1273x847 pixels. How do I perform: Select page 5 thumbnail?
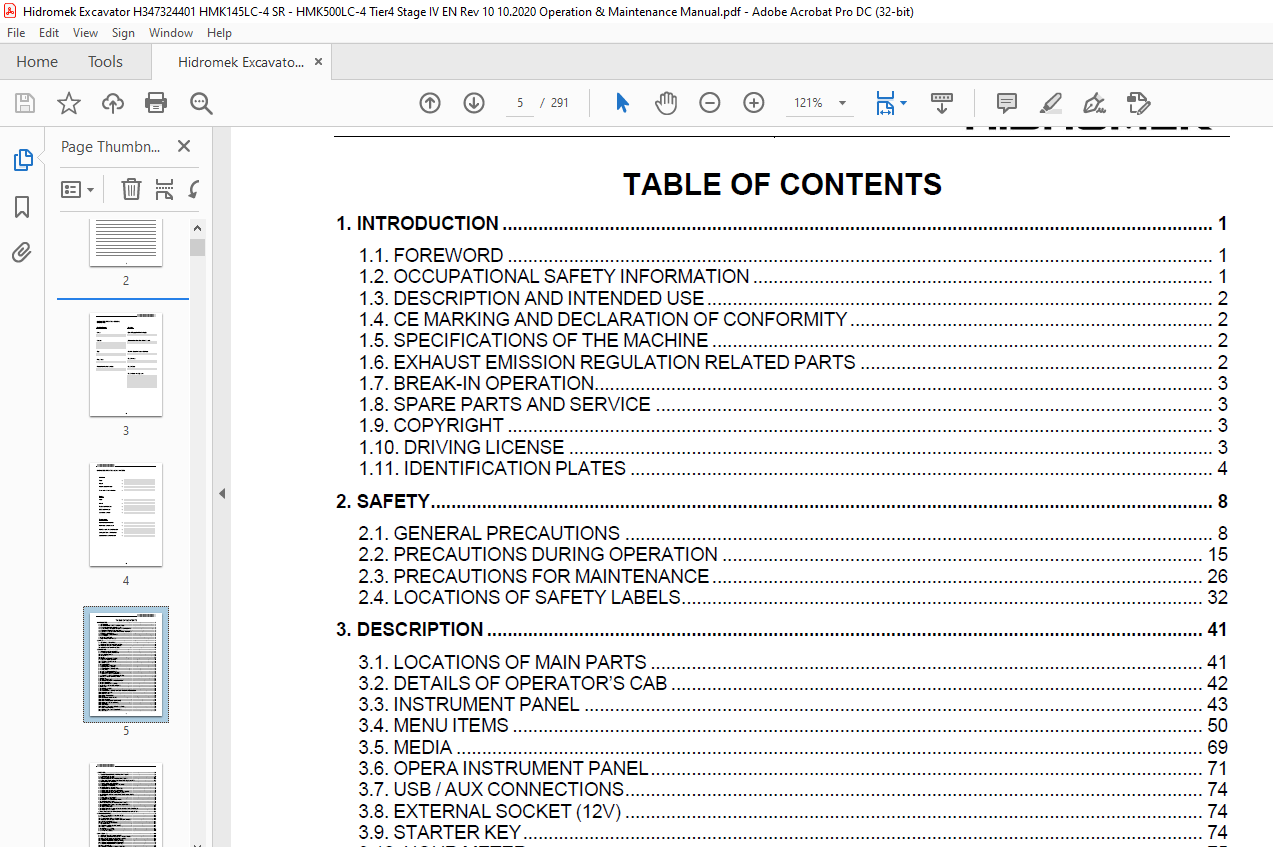pos(126,665)
